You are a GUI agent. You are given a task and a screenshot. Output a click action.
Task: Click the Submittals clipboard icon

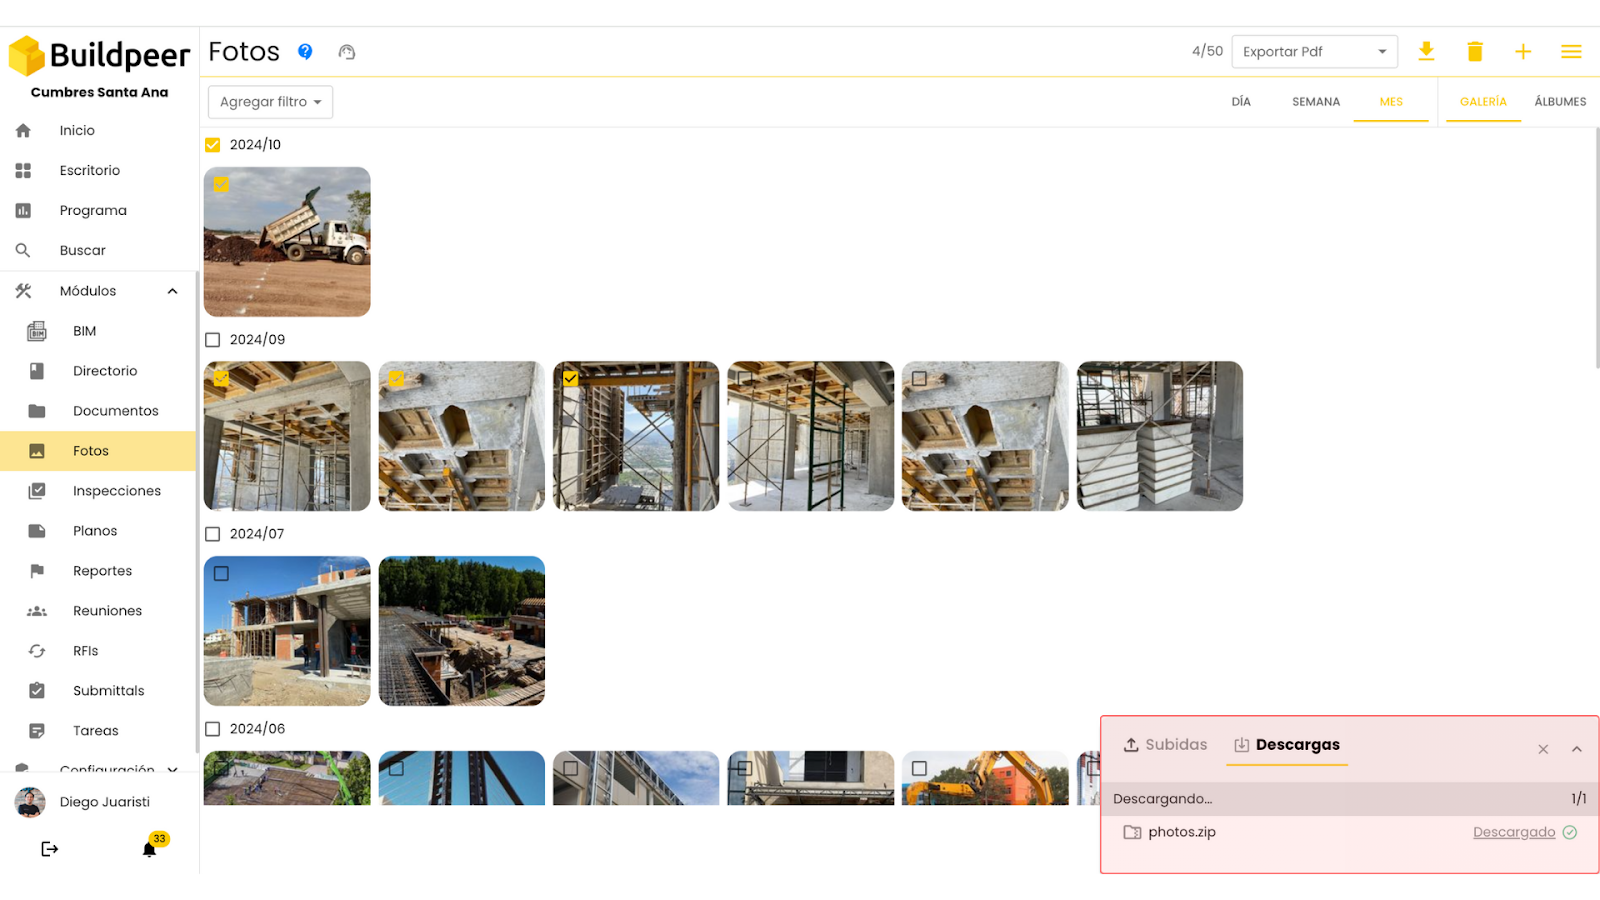[37, 691]
